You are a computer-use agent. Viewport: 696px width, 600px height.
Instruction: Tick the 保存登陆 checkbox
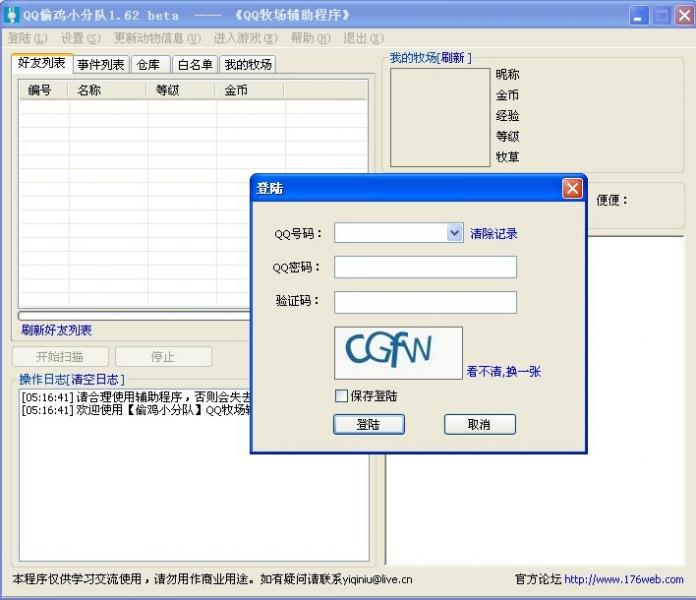coord(341,395)
